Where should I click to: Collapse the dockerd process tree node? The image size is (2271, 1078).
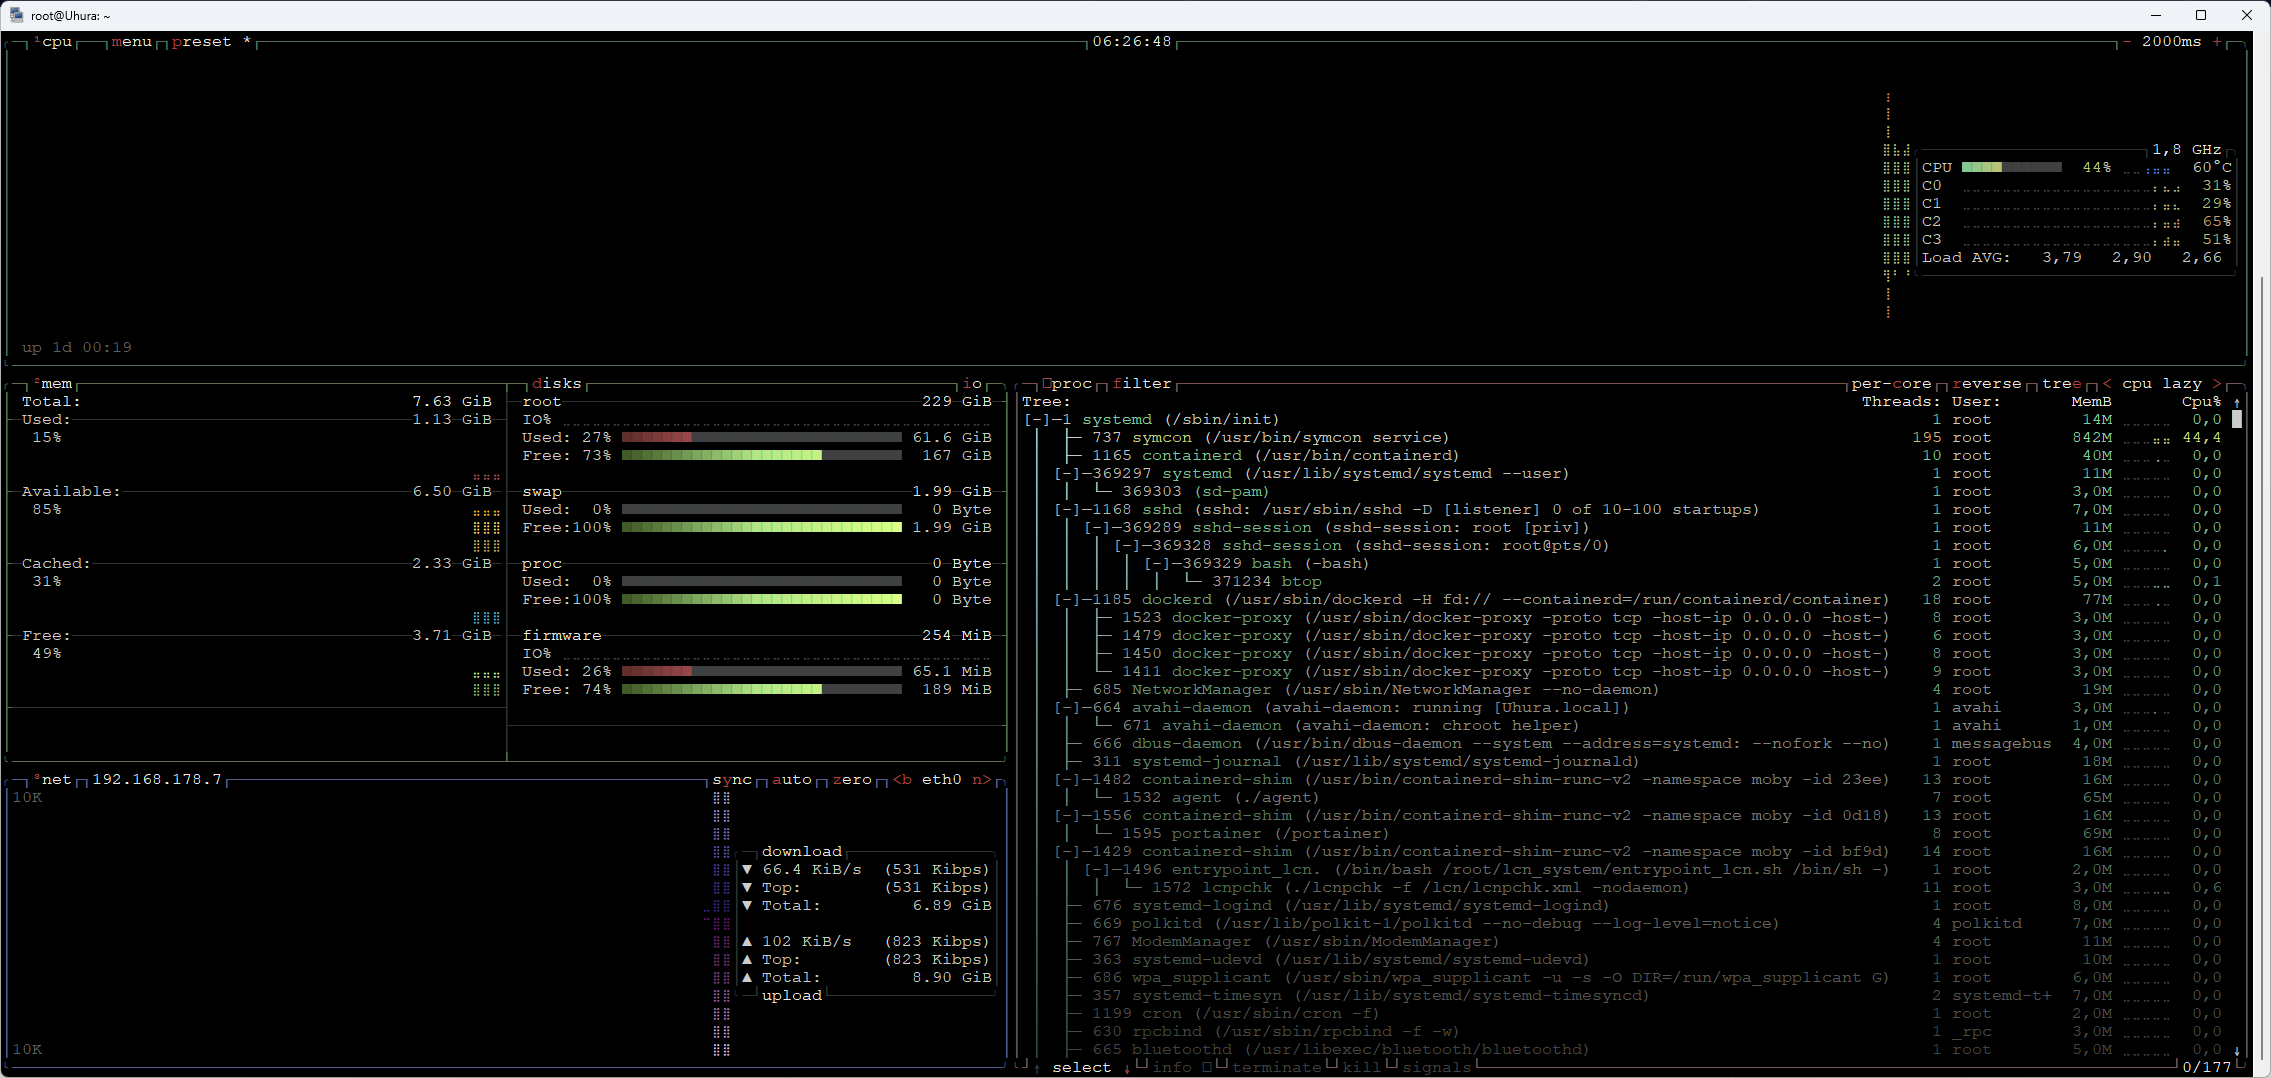click(1067, 600)
